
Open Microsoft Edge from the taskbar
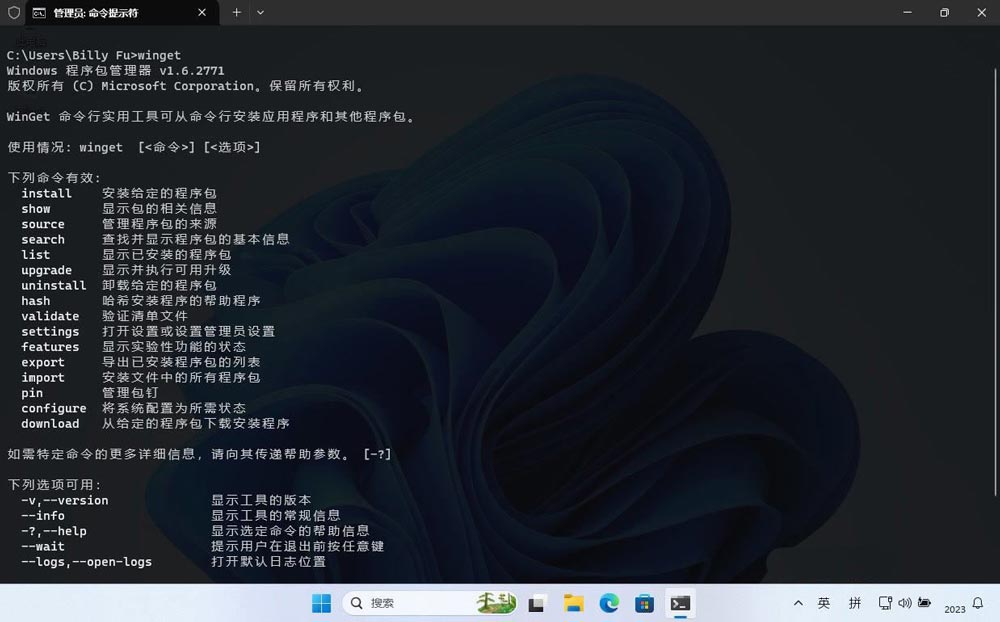tap(609, 603)
